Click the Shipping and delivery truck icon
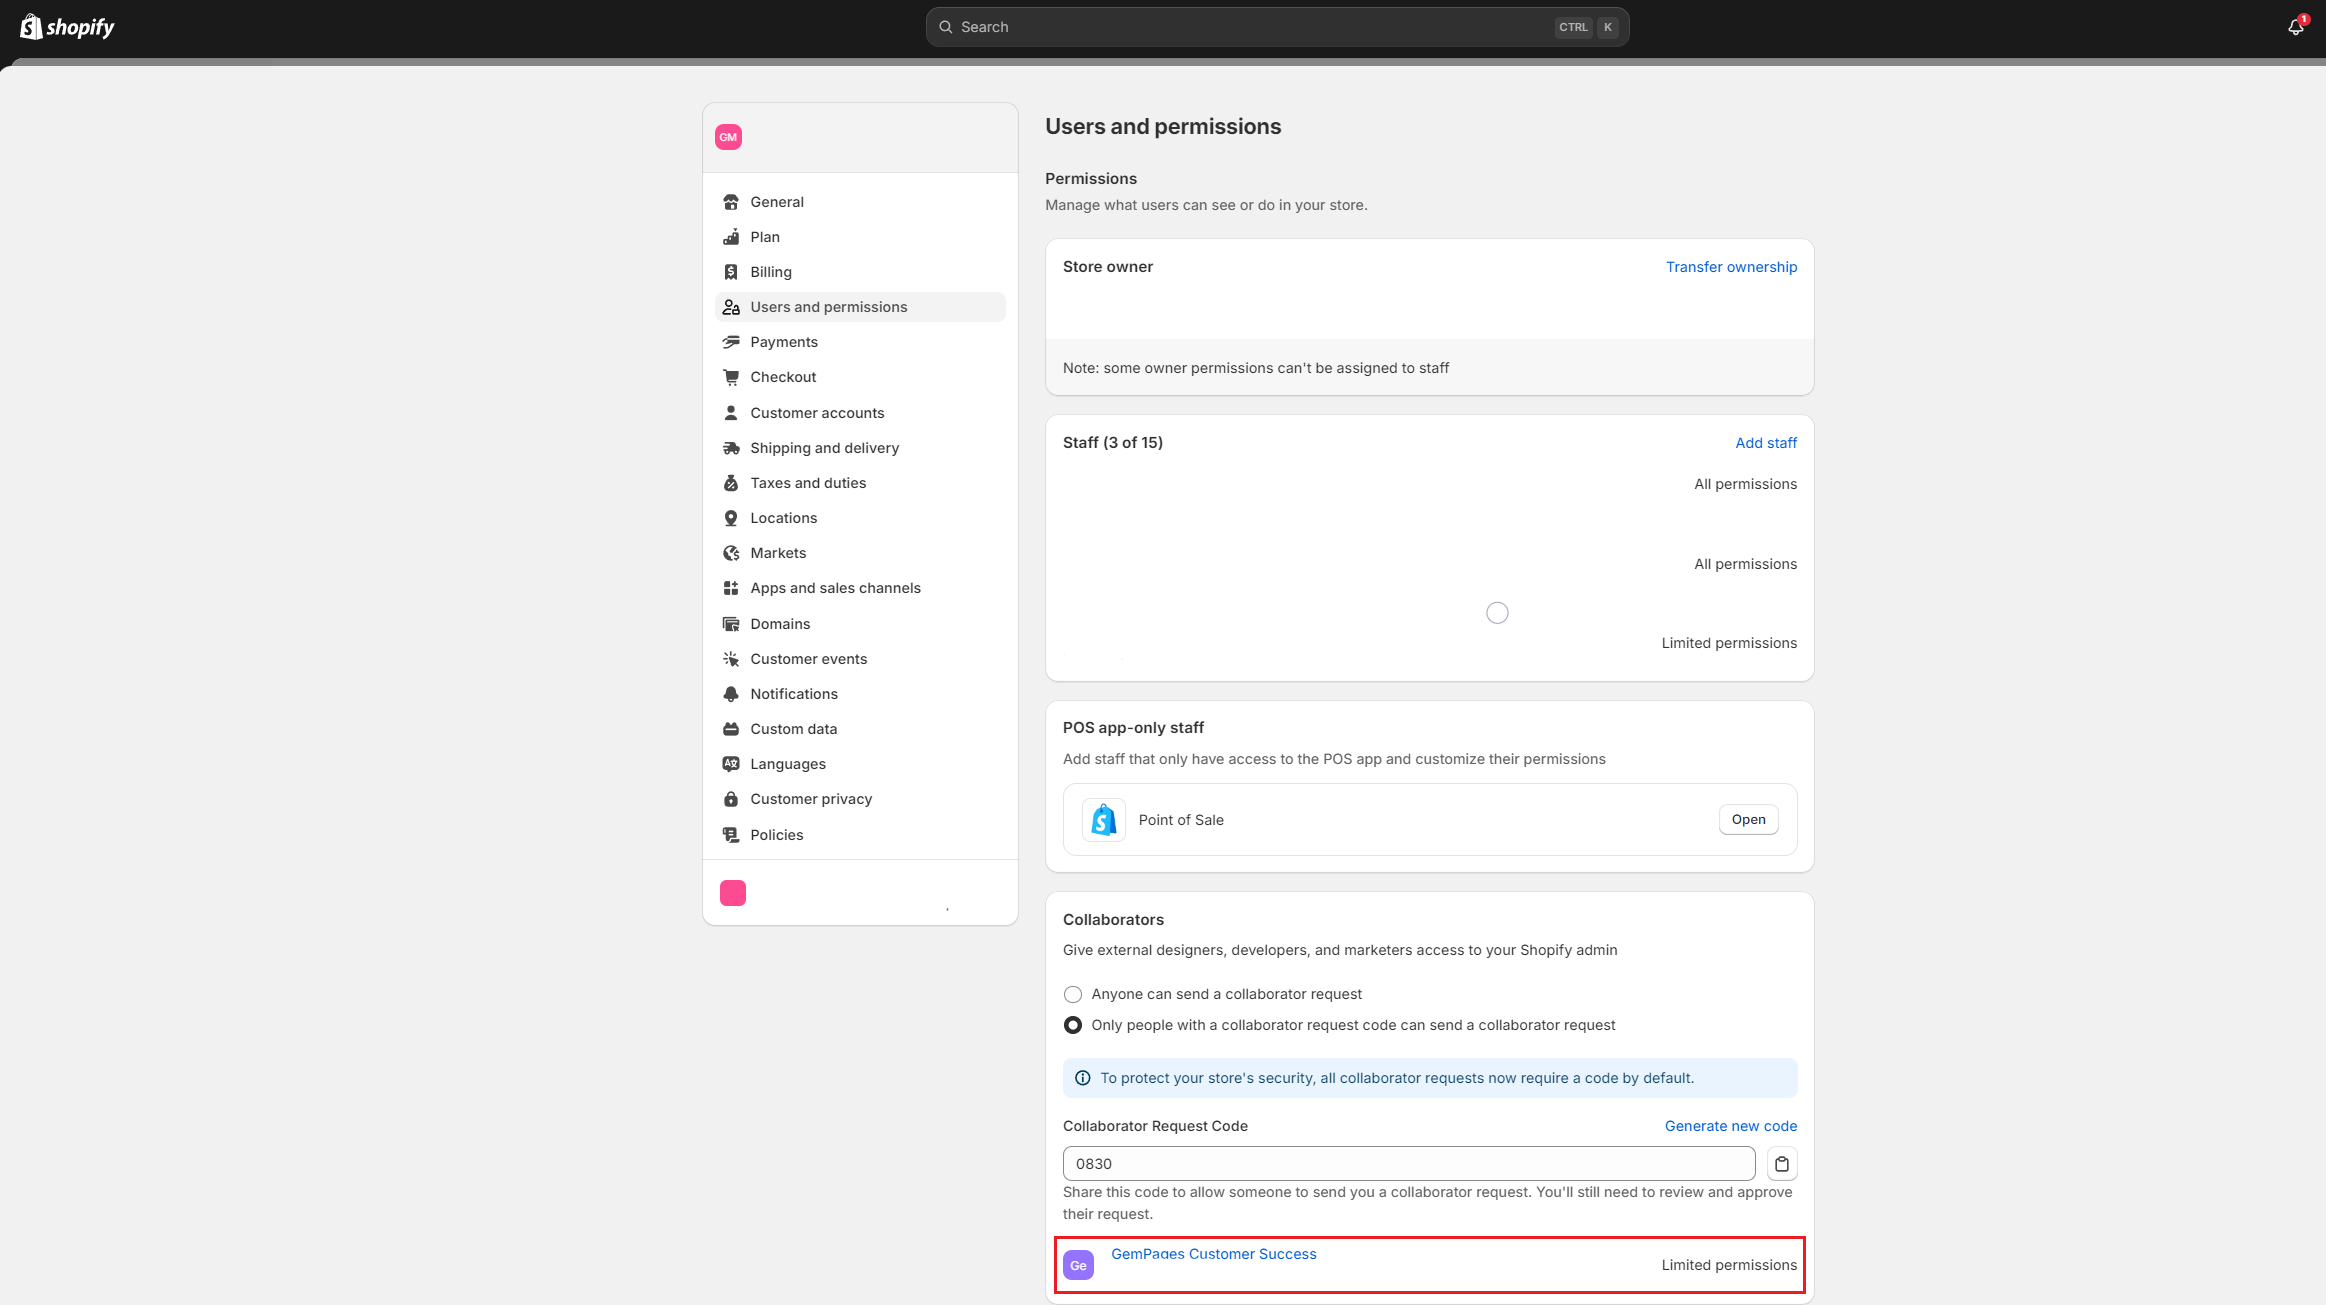Viewport: 2326px width, 1305px height. [732, 447]
